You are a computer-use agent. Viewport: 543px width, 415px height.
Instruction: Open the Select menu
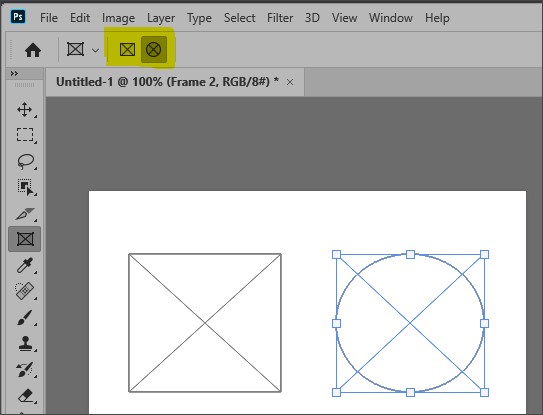(239, 18)
